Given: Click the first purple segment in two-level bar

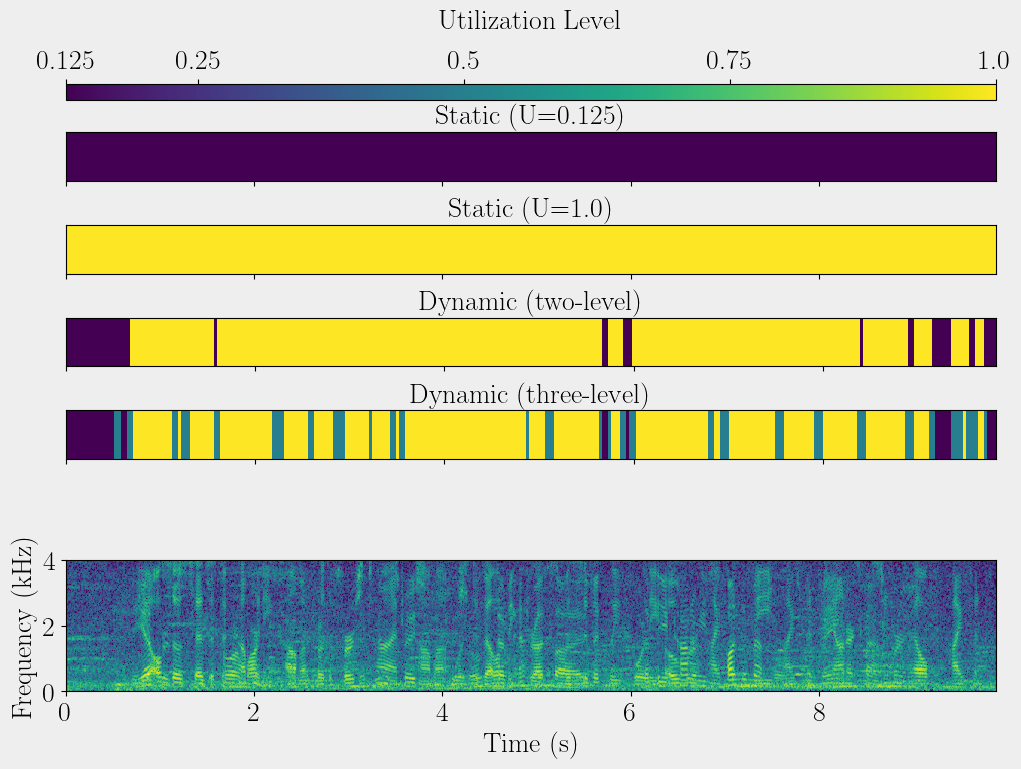Looking at the screenshot, I should (97, 342).
